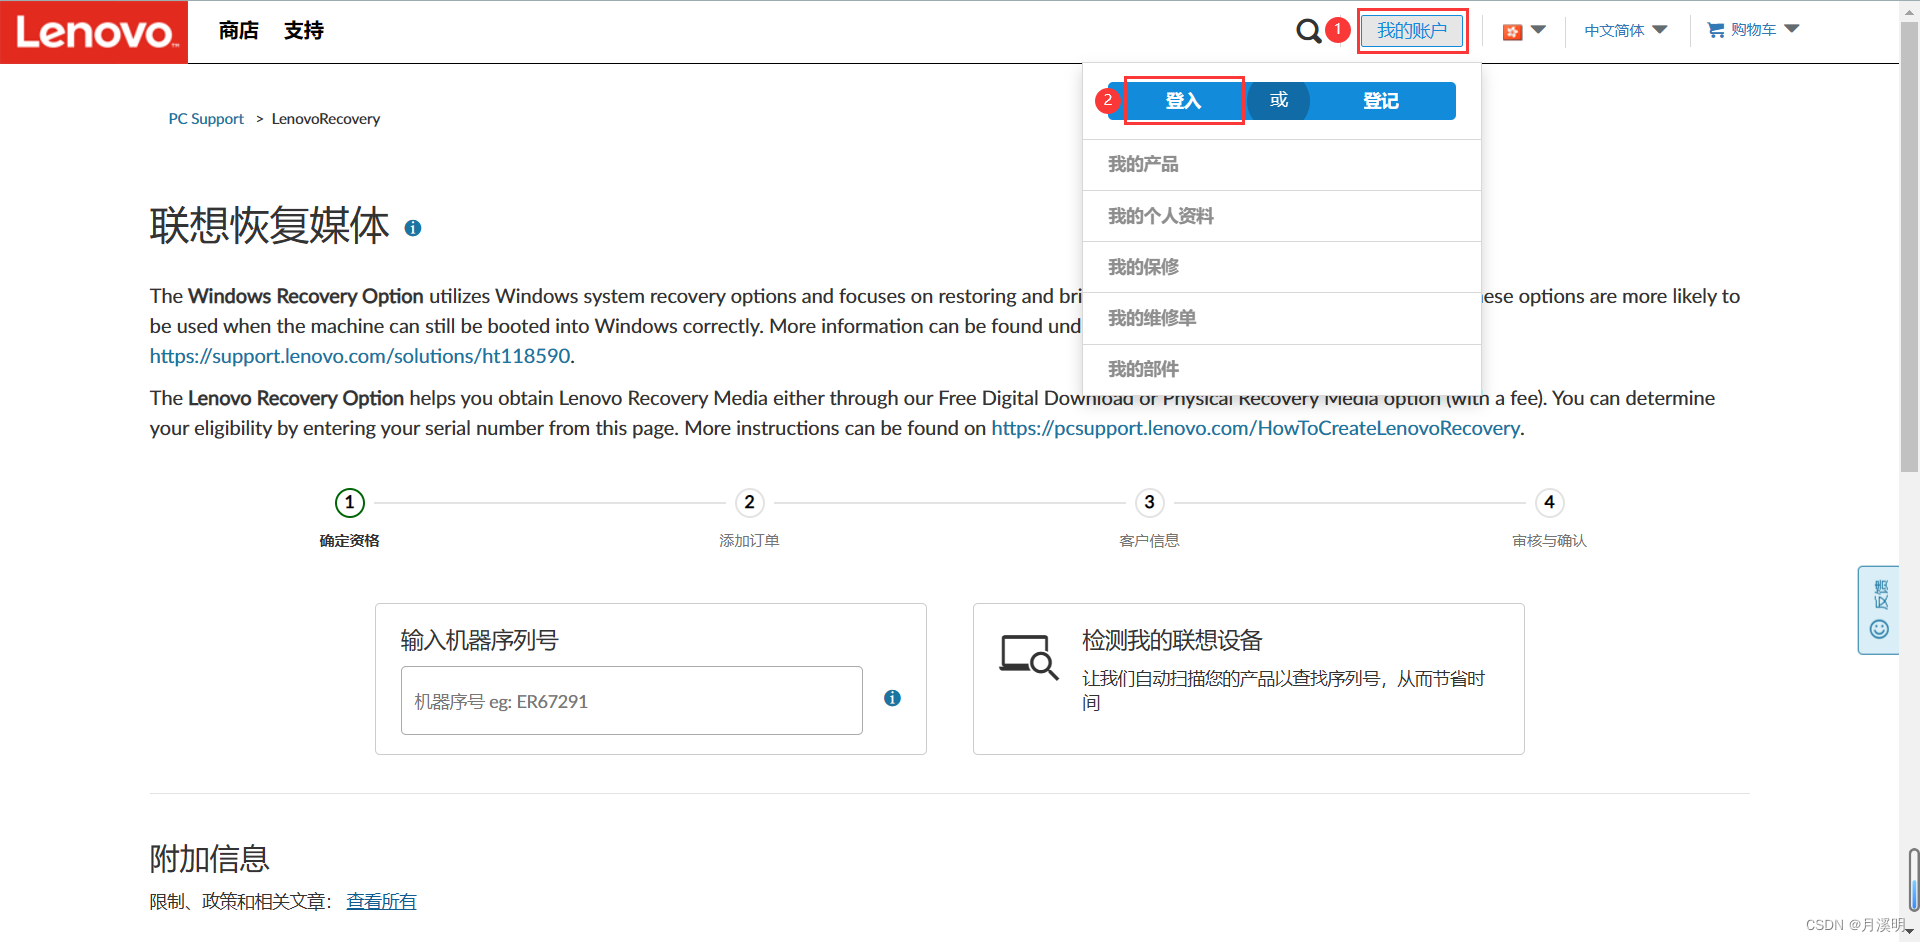Click the 登入 button
Screen dimensions: 1920x942
(1183, 100)
